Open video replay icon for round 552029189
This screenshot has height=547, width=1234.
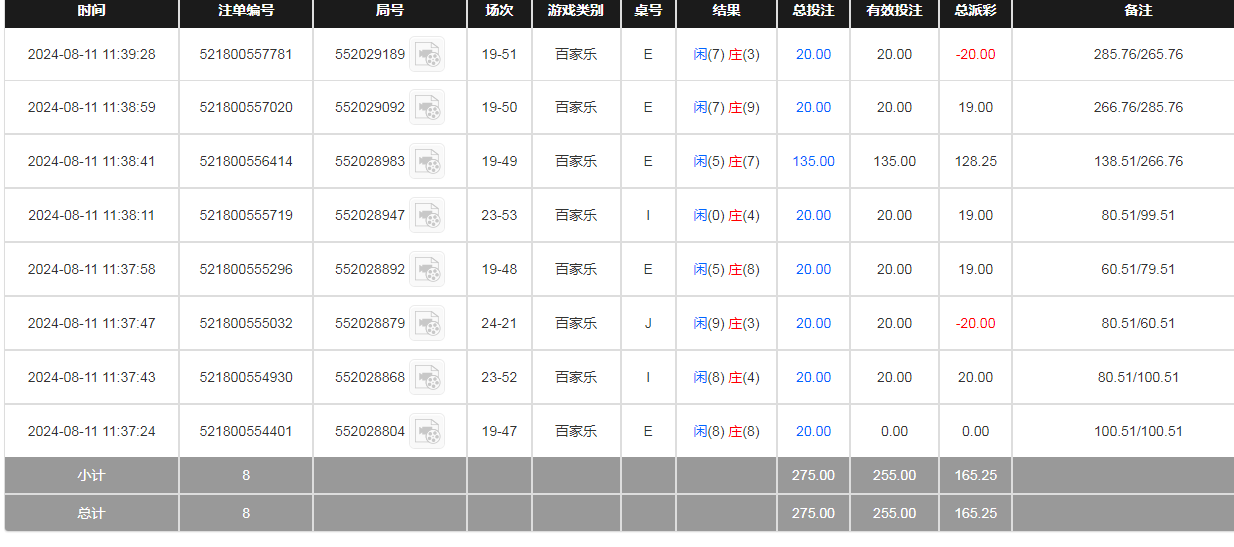tap(427, 54)
